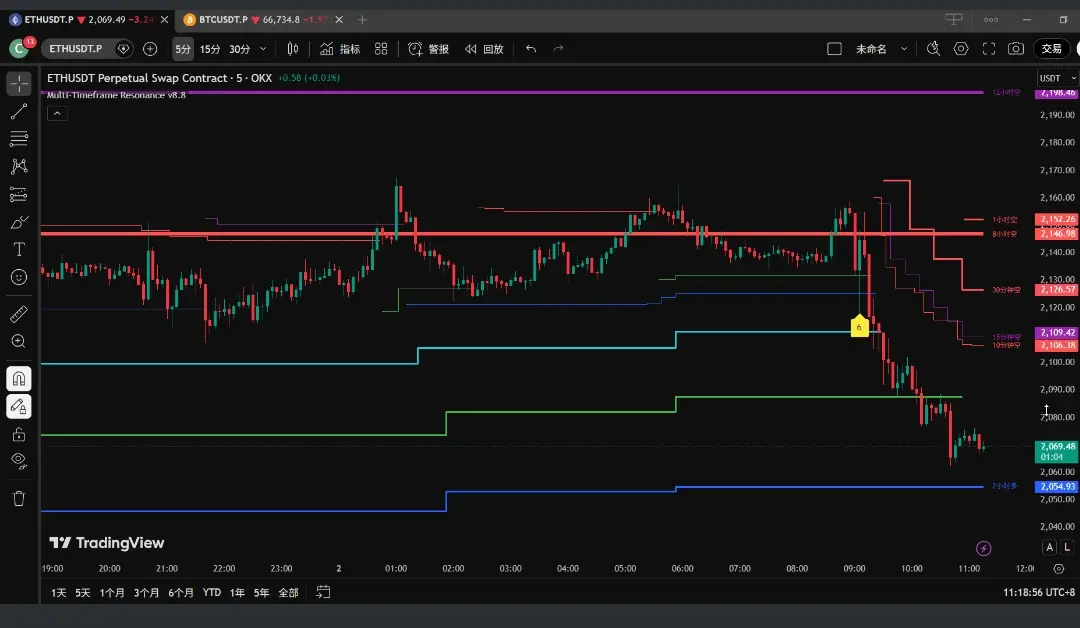Add symbol to compare with plus icon

149,49
